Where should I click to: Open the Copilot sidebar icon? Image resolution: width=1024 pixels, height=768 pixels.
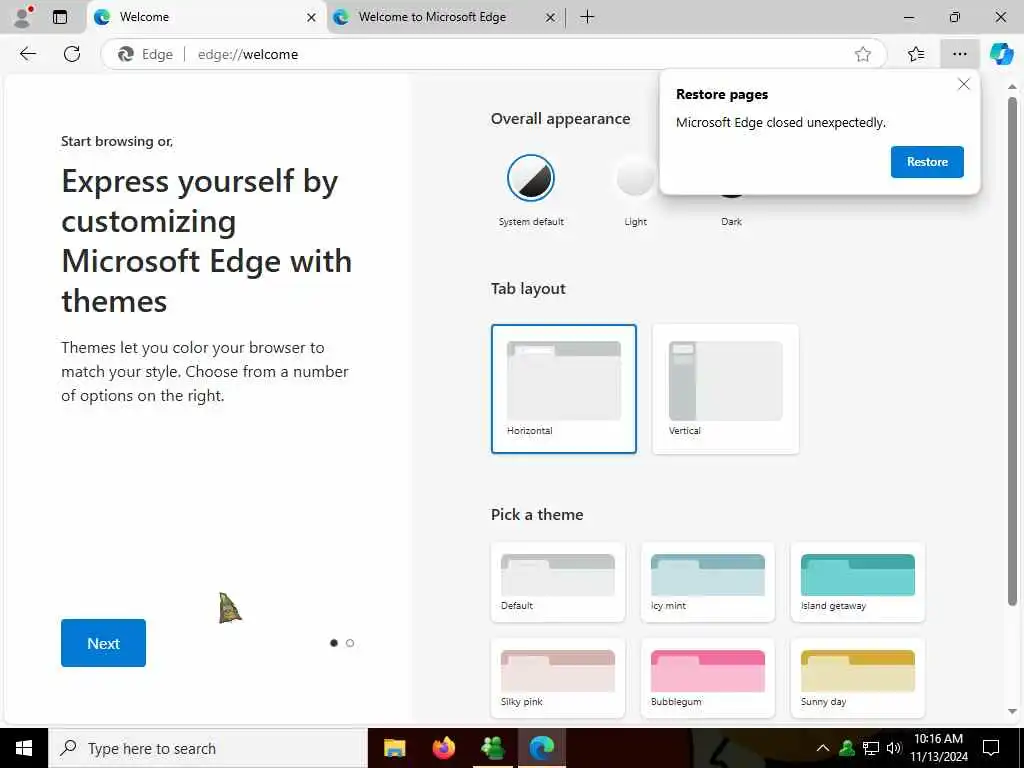(x=1001, y=54)
